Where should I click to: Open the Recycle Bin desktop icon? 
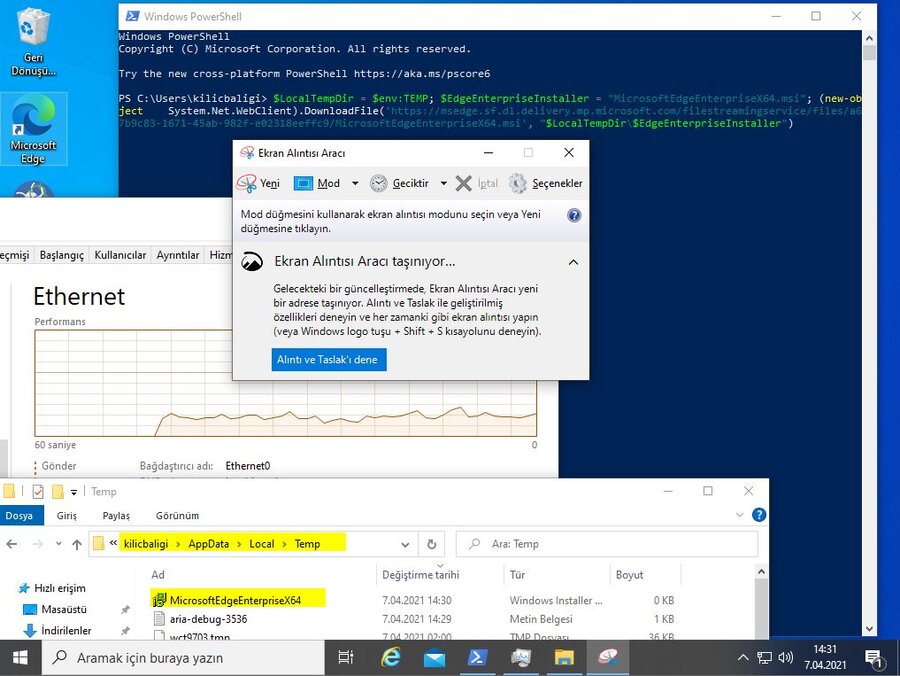pyautogui.click(x=33, y=43)
